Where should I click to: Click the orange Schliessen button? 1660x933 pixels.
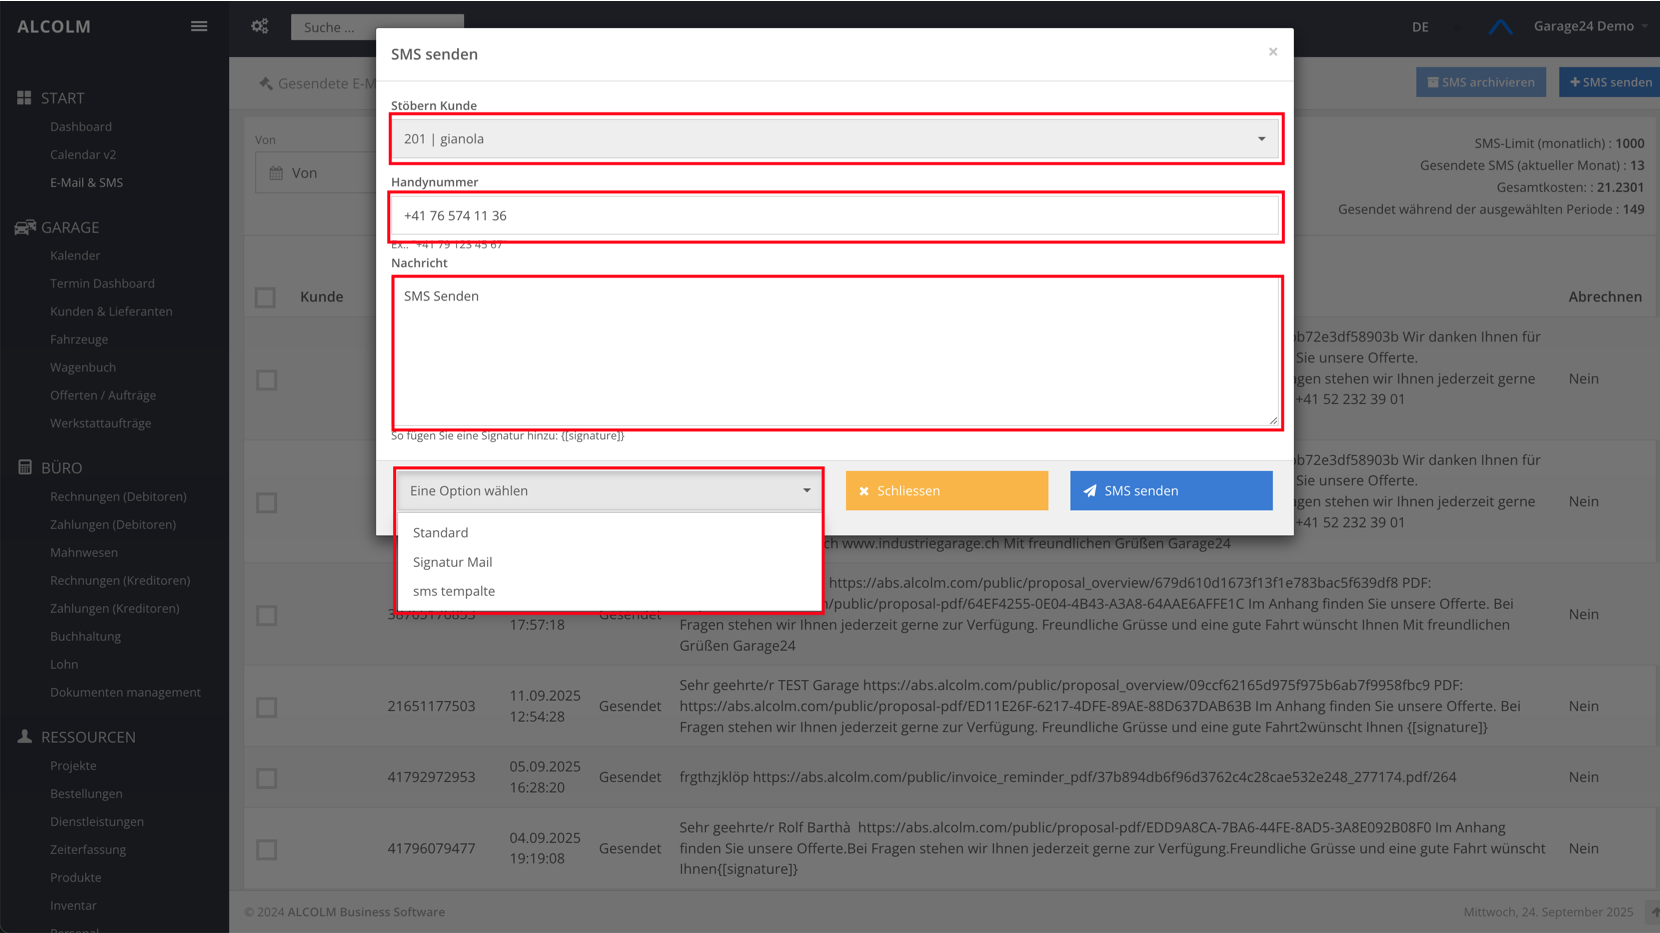pyautogui.click(x=946, y=491)
